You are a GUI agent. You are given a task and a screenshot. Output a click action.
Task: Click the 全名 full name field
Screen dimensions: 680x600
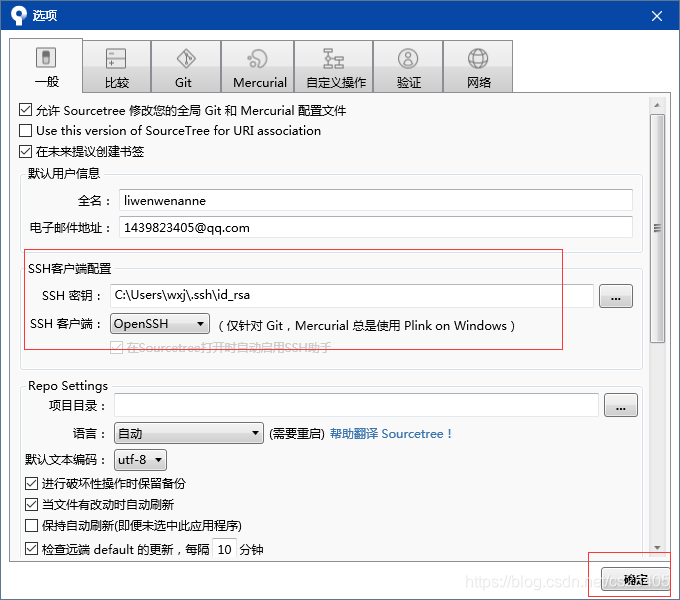click(376, 200)
